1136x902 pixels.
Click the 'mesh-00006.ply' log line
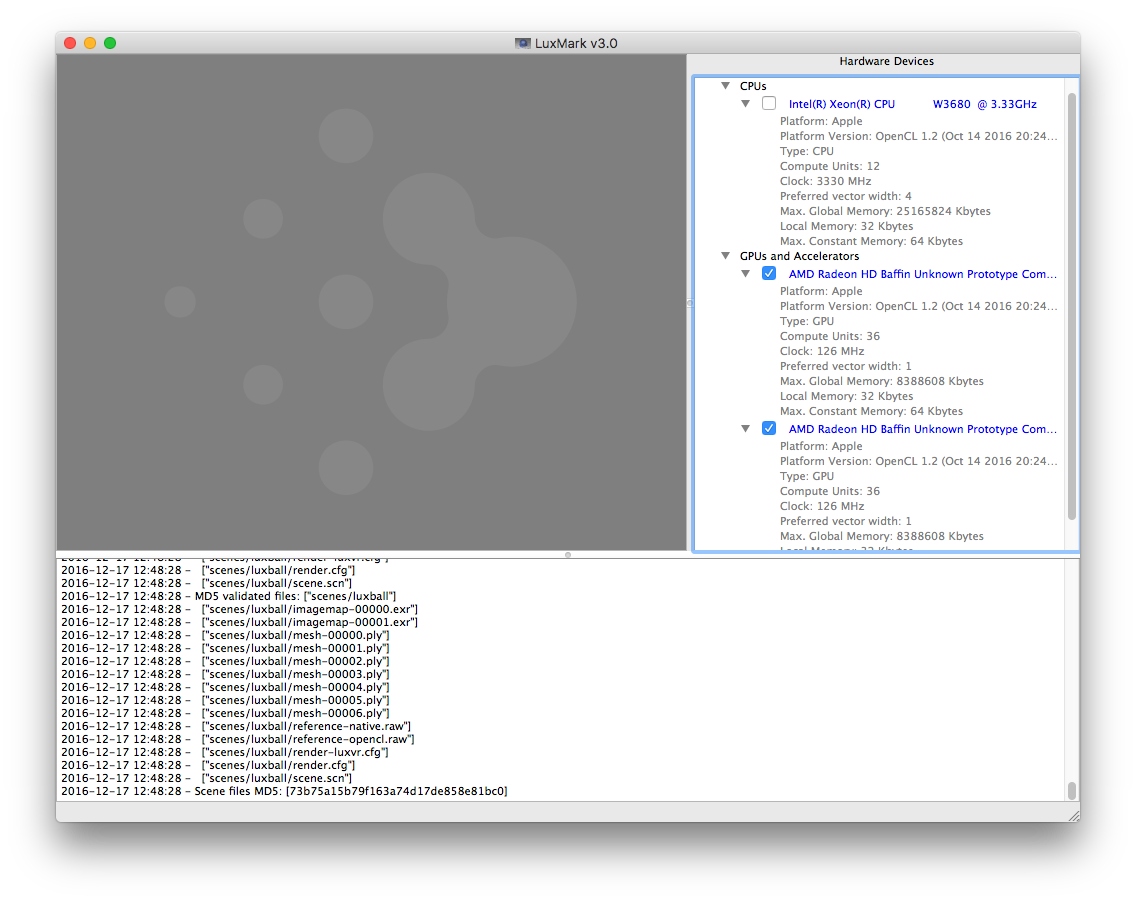pyautogui.click(x=225, y=714)
